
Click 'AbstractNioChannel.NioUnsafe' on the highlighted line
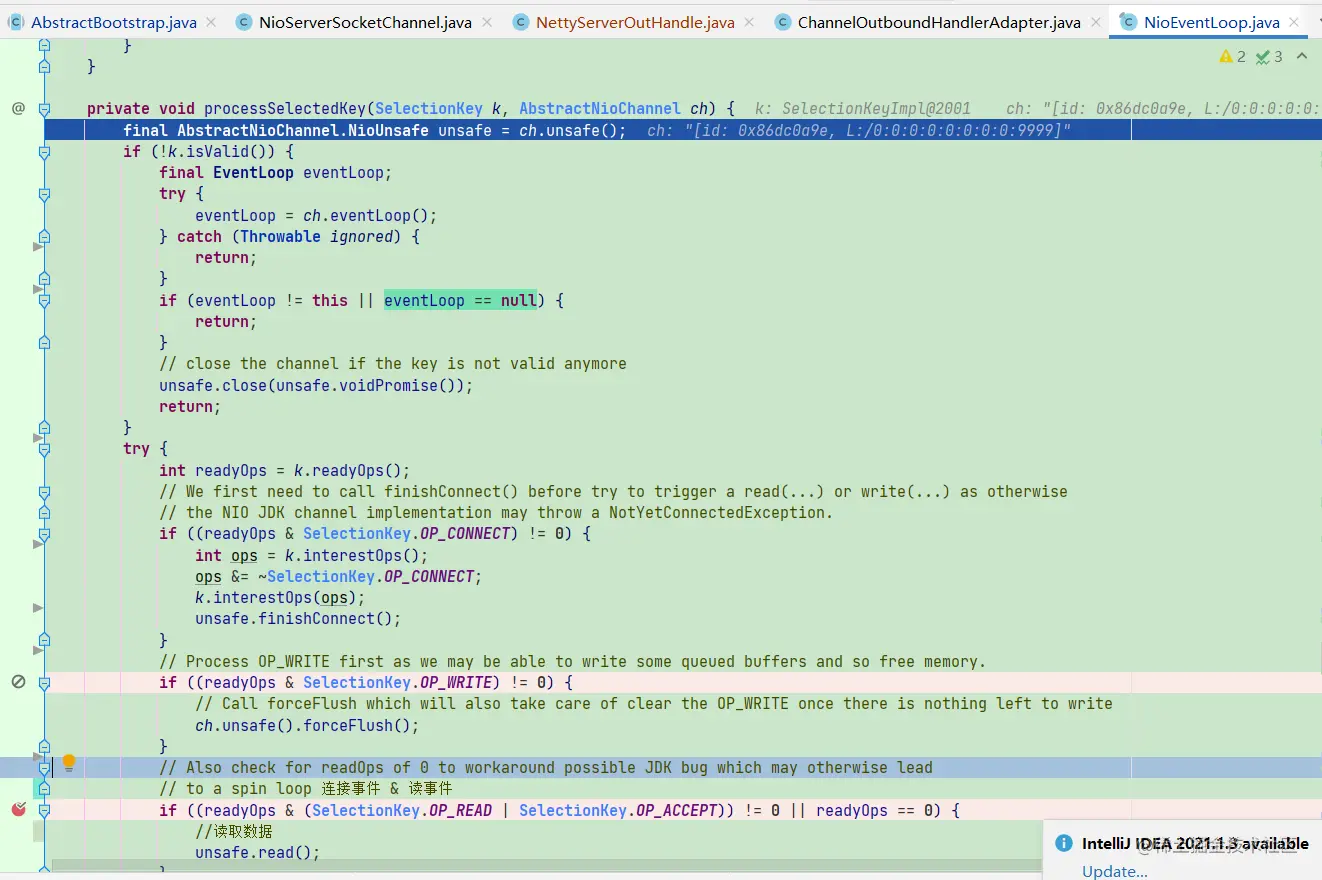click(x=303, y=130)
